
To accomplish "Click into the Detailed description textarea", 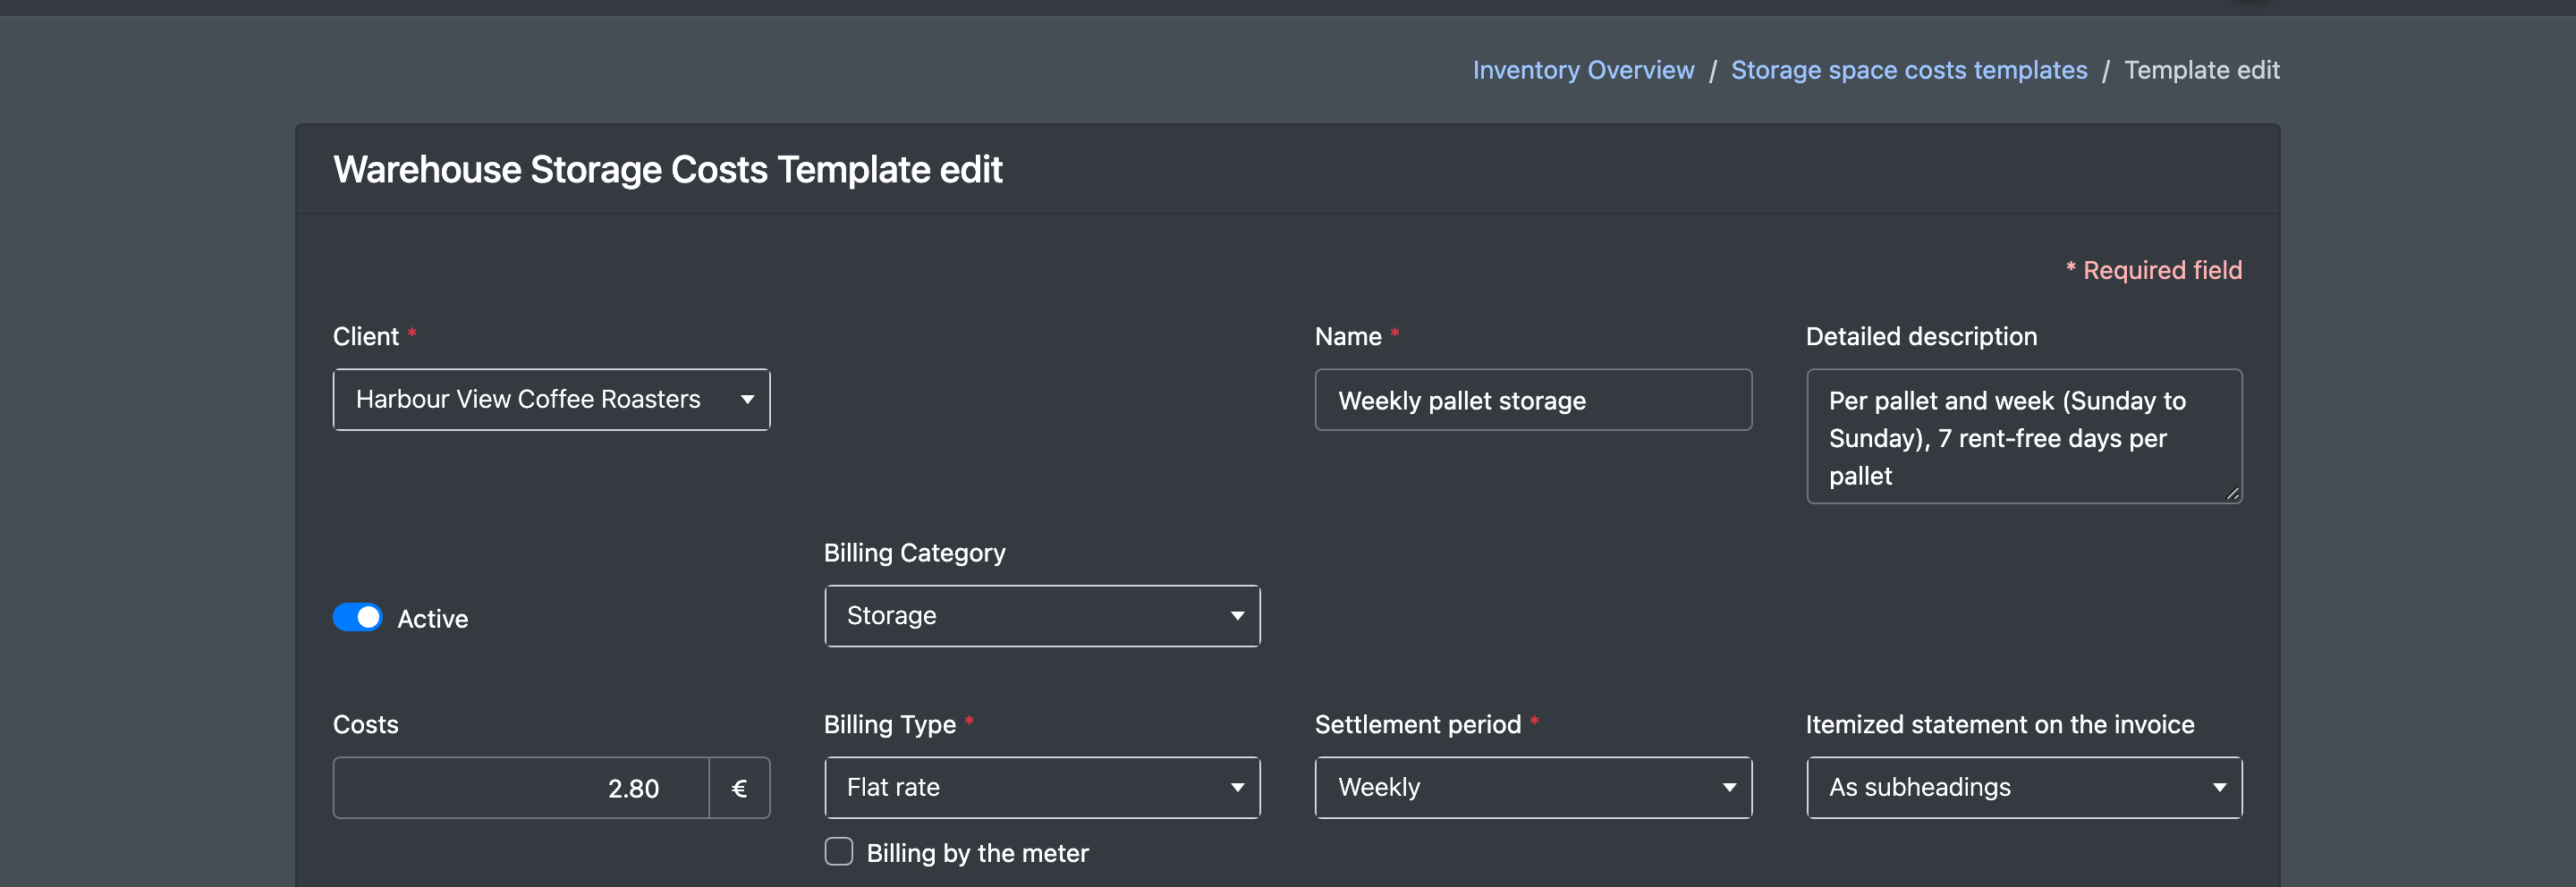I will [2023, 436].
